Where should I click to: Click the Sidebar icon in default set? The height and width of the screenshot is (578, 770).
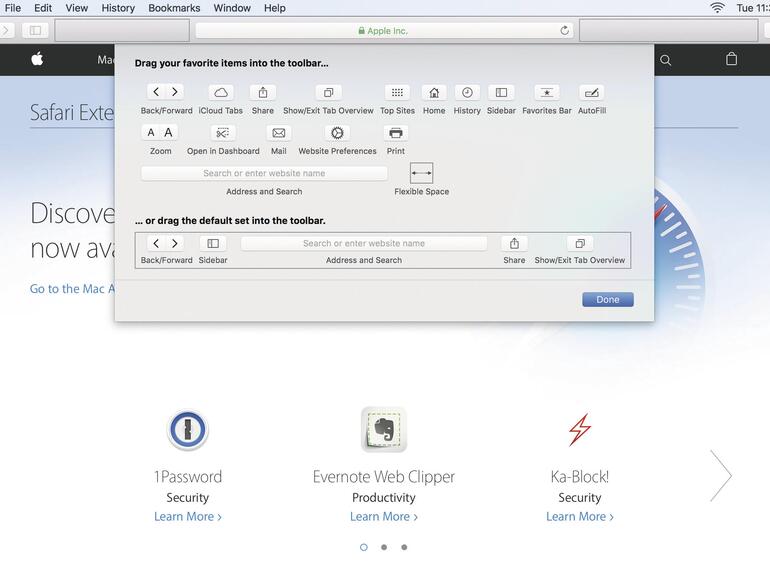[x=213, y=244]
